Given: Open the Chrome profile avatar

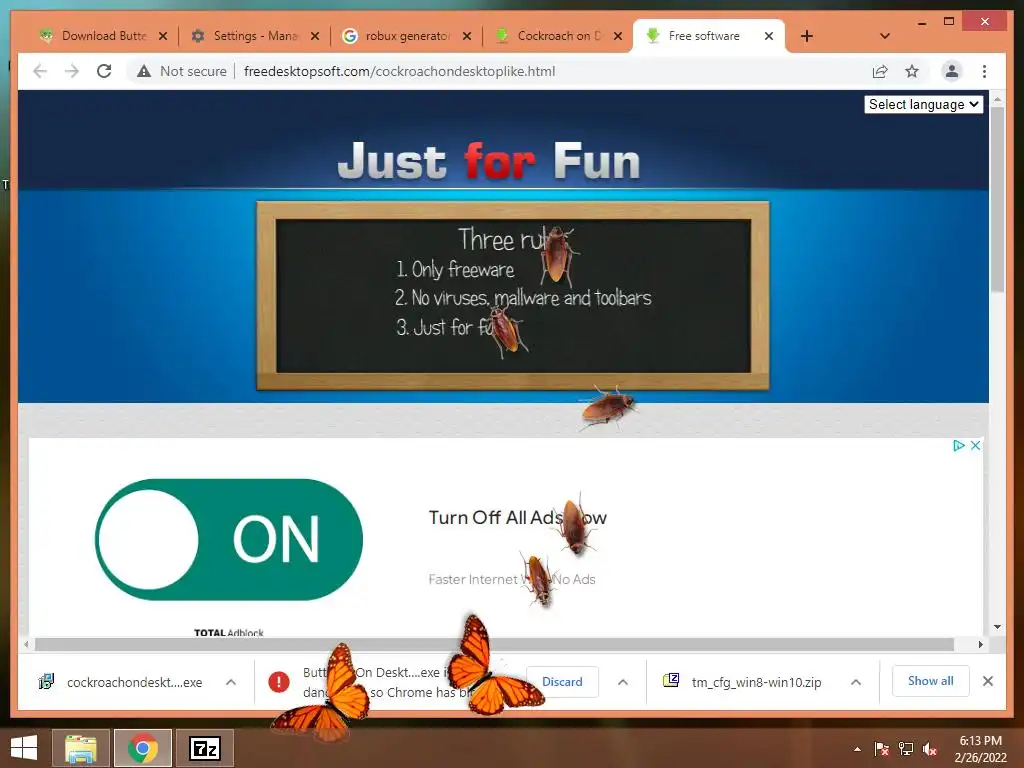Looking at the screenshot, I should click(x=952, y=71).
